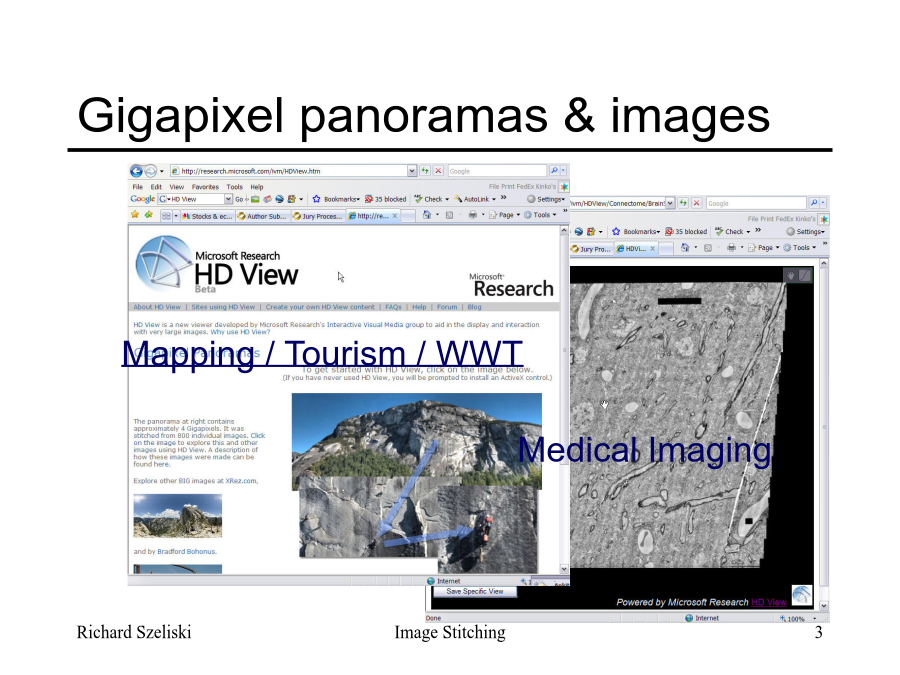Click the search magnifier in right browser
The image size is (900, 675).
click(813, 203)
